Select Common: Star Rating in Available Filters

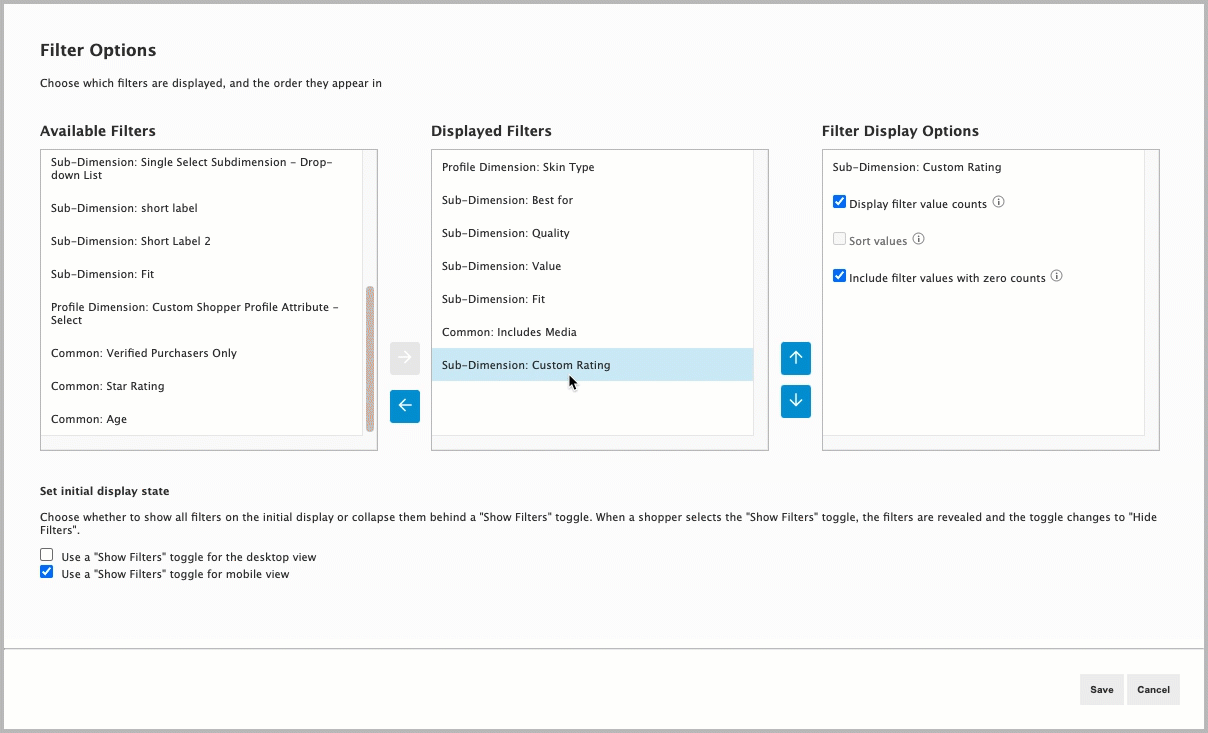coord(107,386)
